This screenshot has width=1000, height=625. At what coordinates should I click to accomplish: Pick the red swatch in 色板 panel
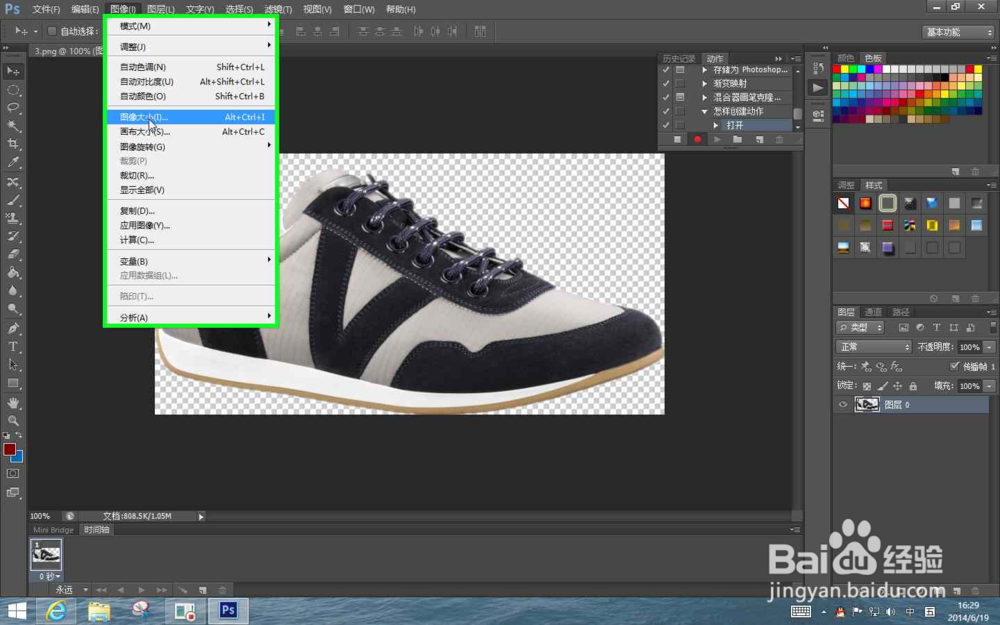point(836,69)
